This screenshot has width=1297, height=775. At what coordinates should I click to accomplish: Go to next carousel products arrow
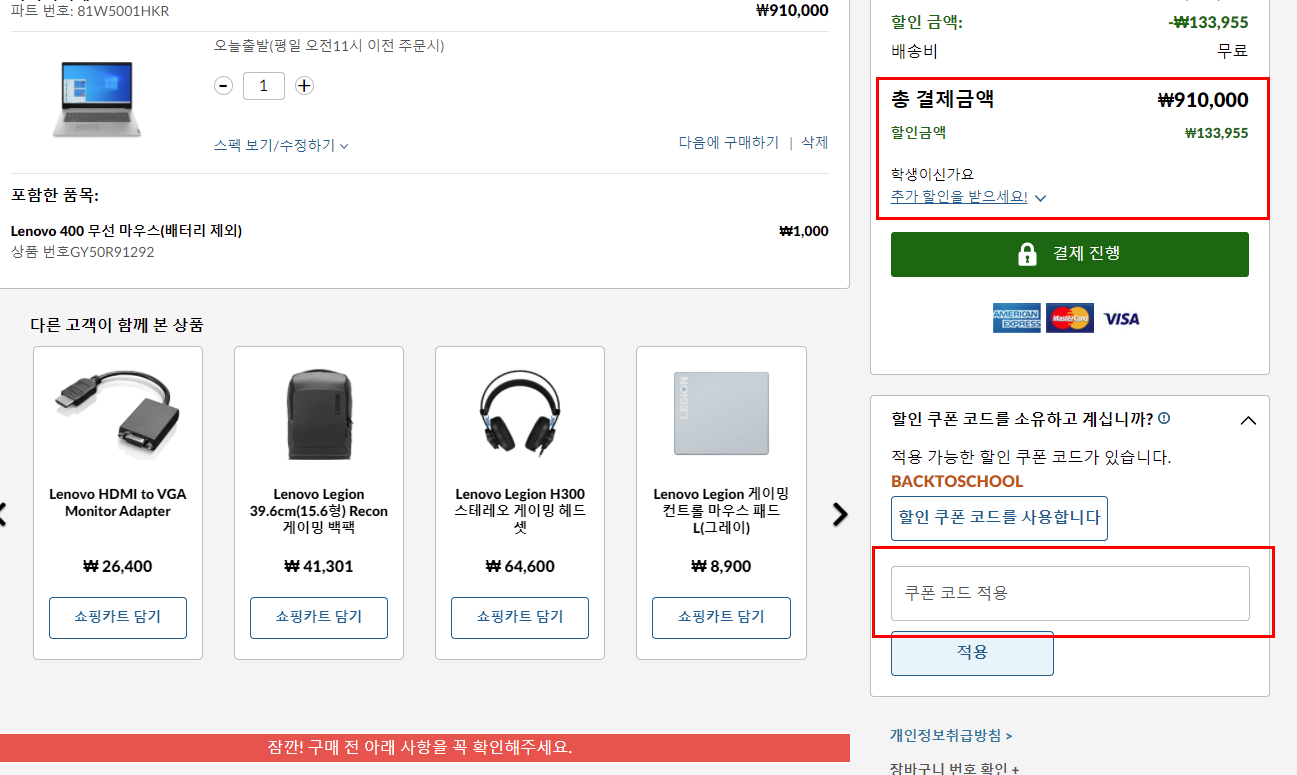click(840, 514)
